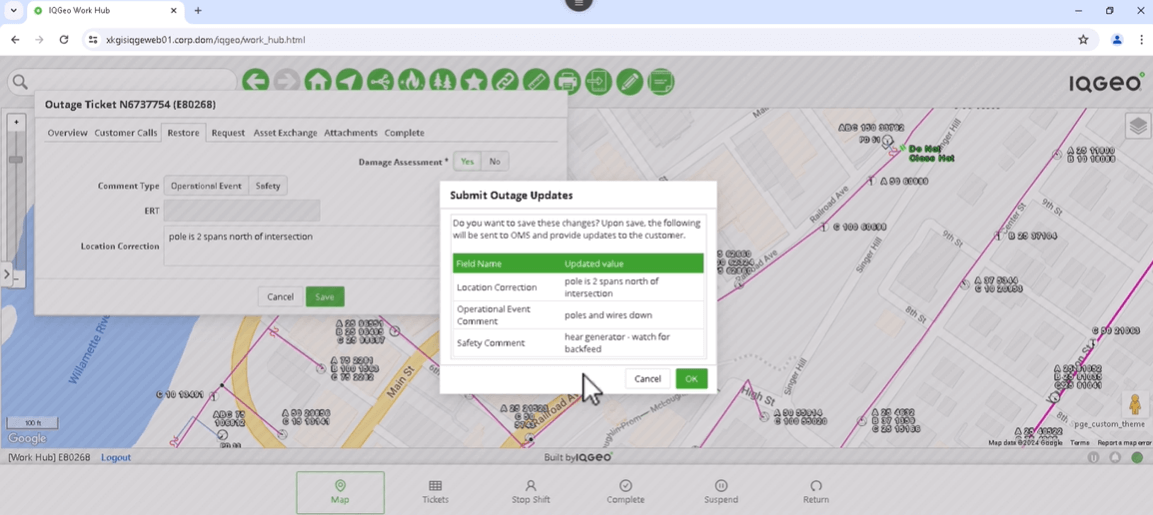Choose Safety comment type
Image resolution: width=1153 pixels, height=515 pixels.
tap(267, 186)
